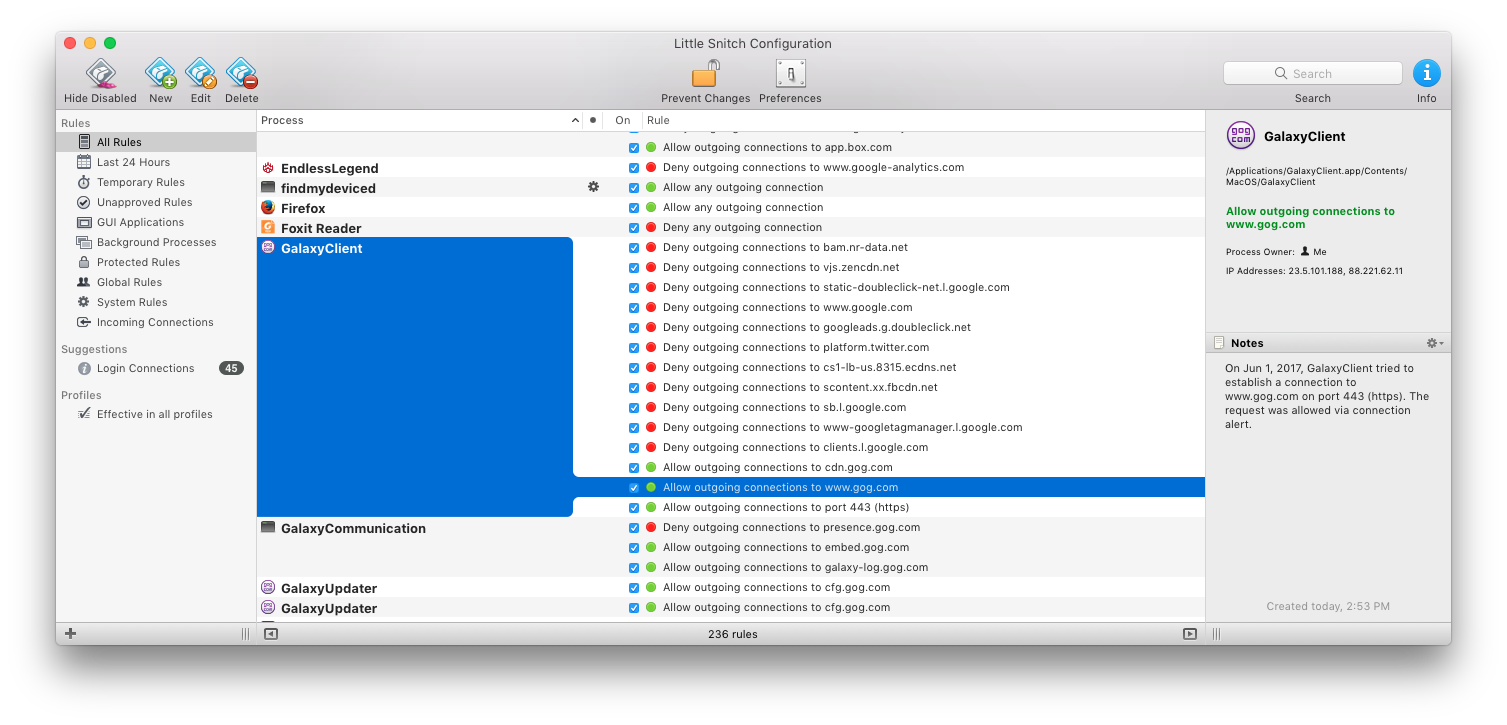Select allow rule for embed.gog.com
This screenshot has width=1507, height=725.
pos(785,547)
